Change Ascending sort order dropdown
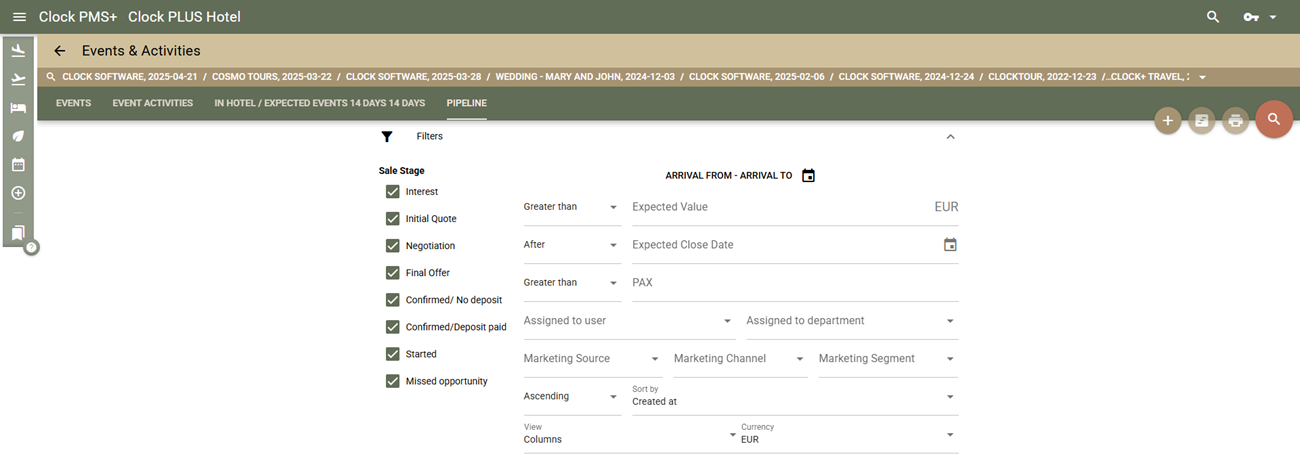Image resolution: width=1300 pixels, height=465 pixels. point(572,397)
